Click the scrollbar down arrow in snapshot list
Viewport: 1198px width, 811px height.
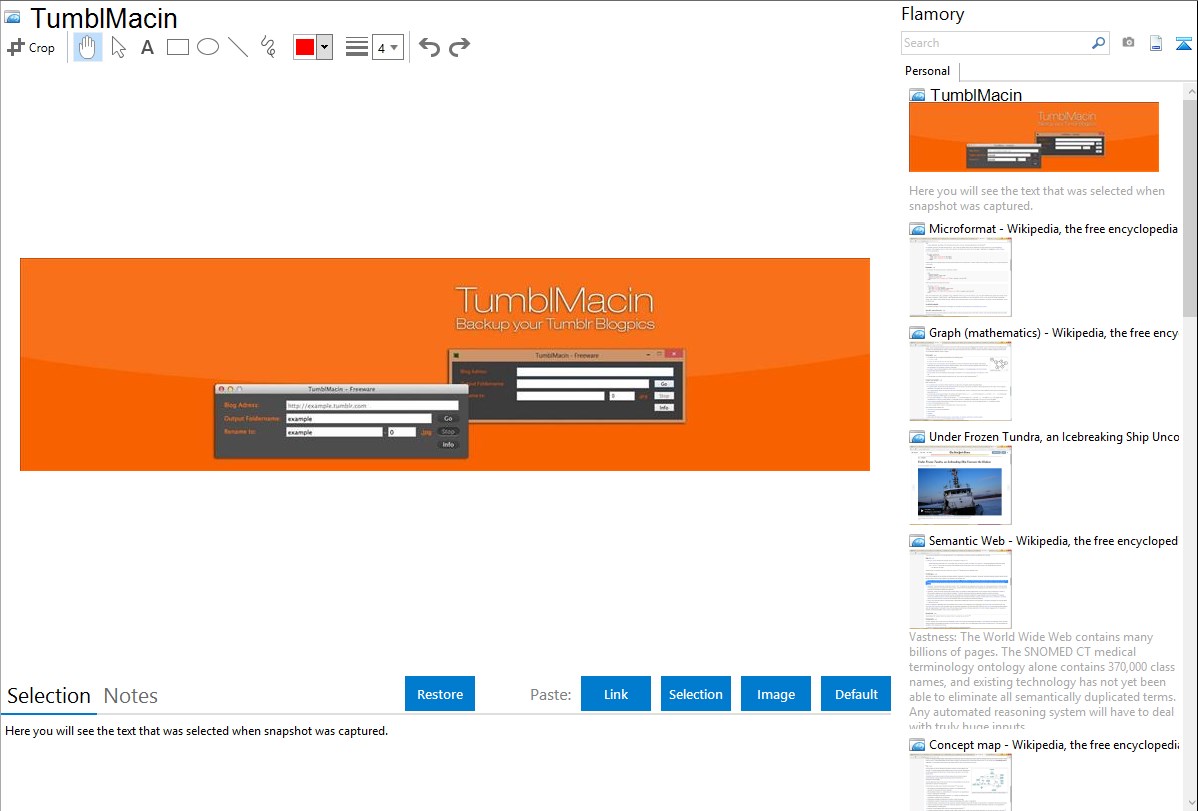(x=1190, y=803)
